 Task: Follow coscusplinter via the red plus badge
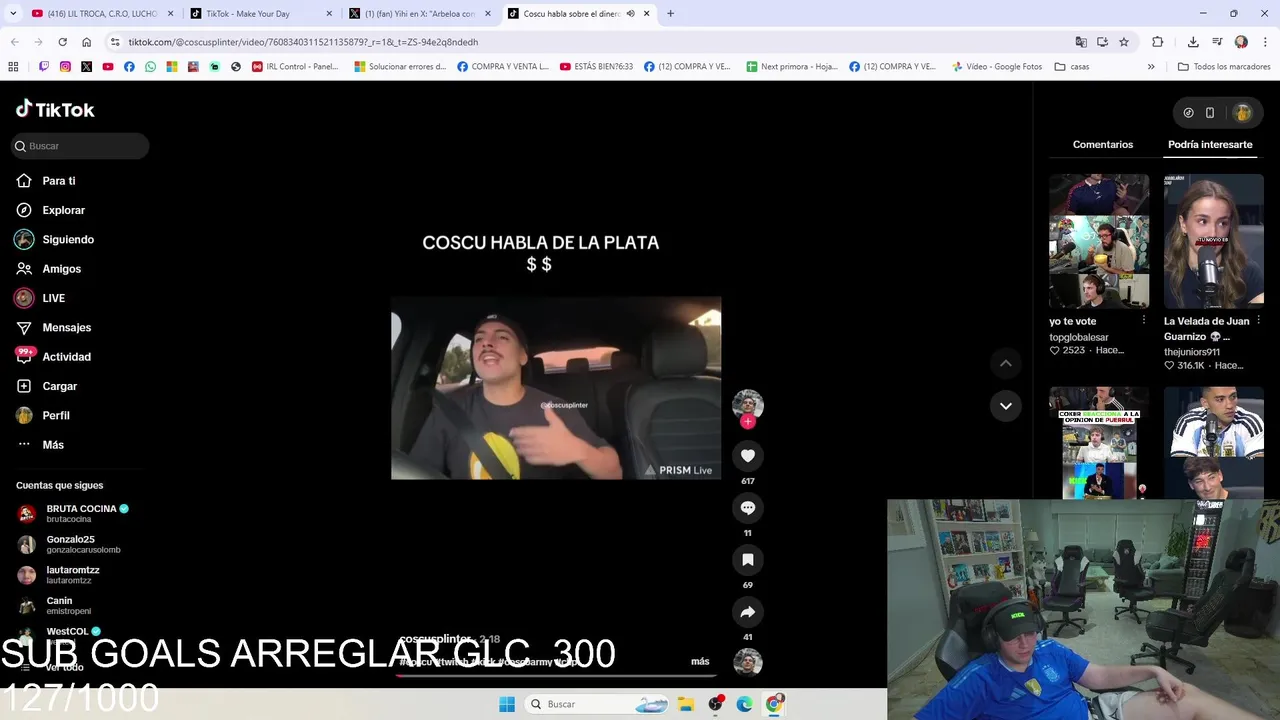coord(747,422)
